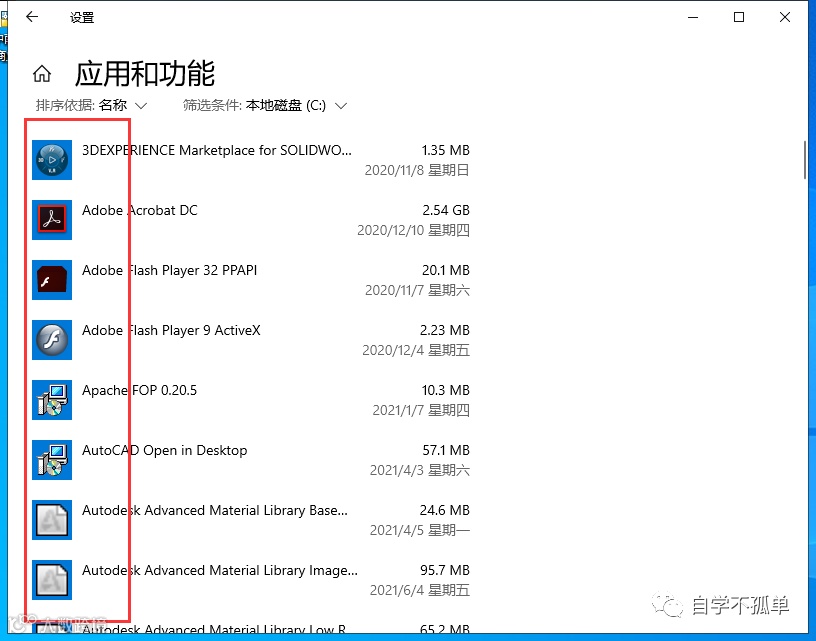Go back using the arrow in title bar
This screenshot has width=816, height=641.
click(32, 17)
